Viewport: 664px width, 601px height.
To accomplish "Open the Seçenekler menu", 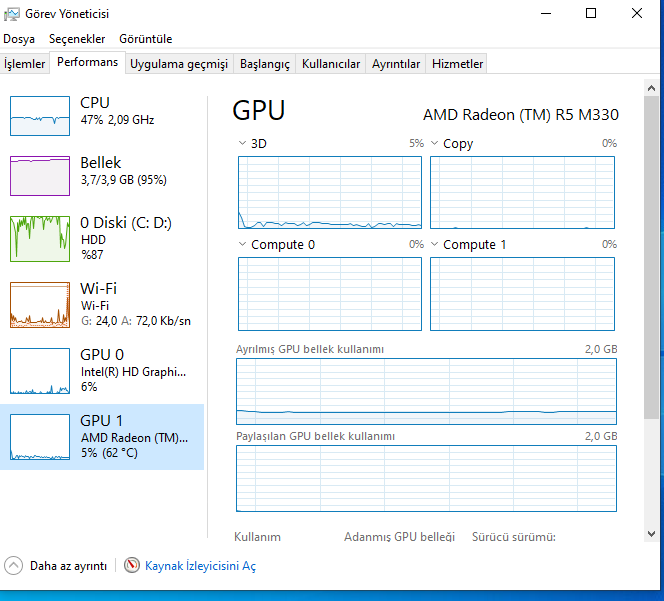I will 77,39.
